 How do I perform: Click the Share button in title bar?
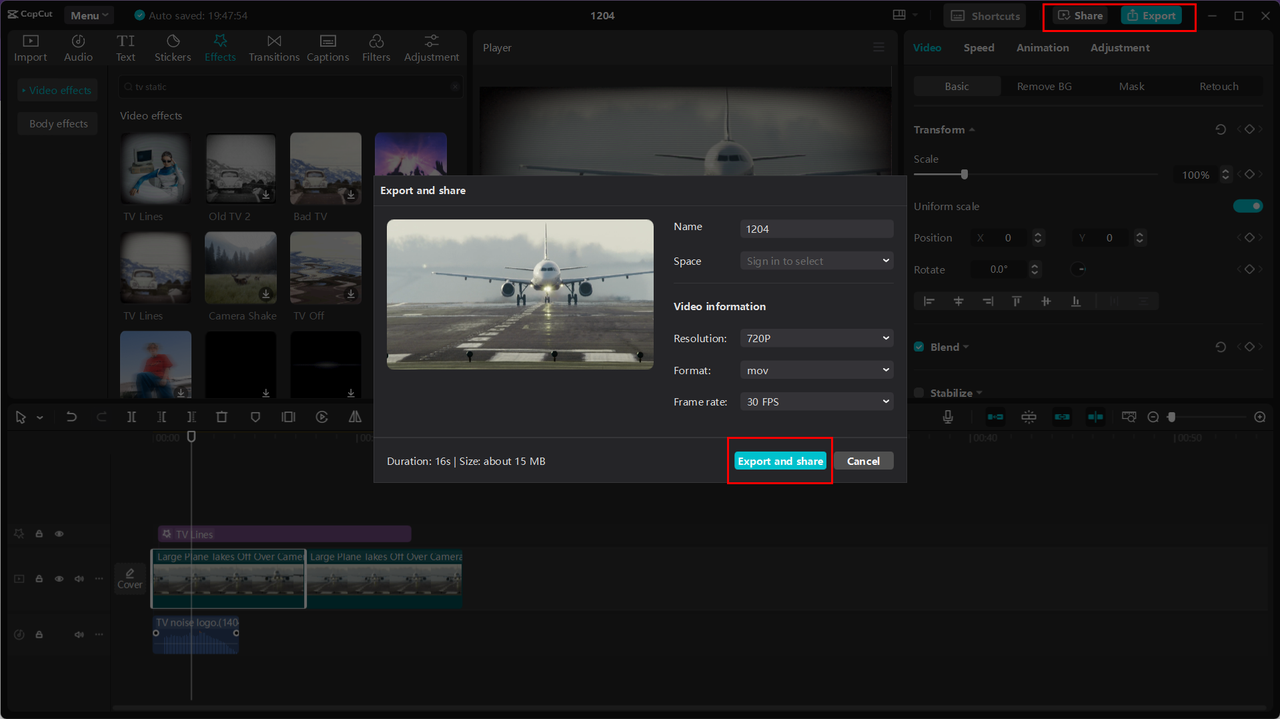click(1080, 15)
